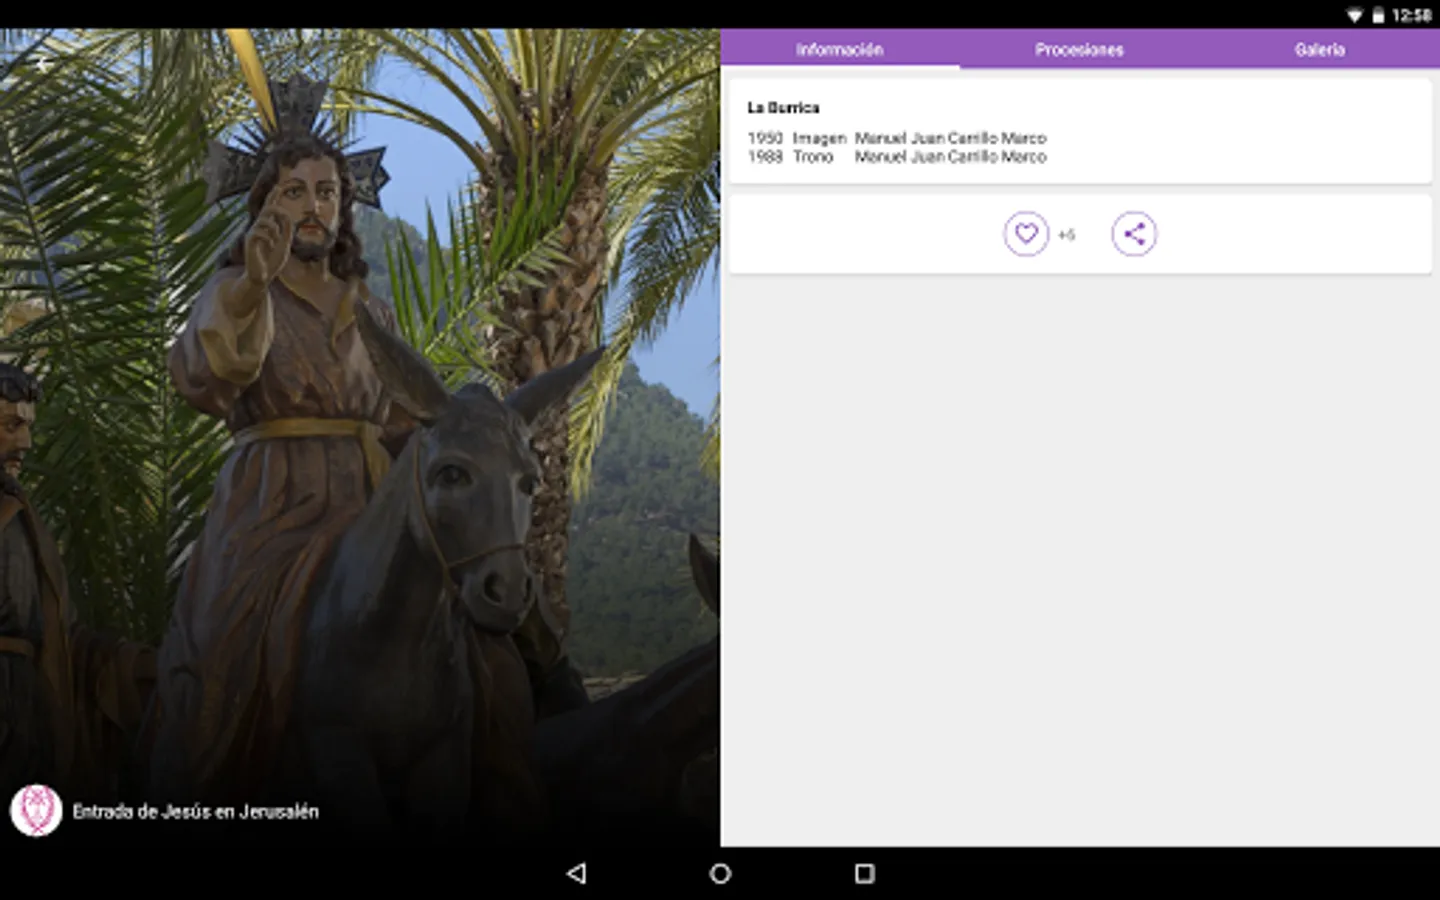The image size is (1440, 900).
Task: Select the '1950 Imagen' row
Action: point(897,138)
